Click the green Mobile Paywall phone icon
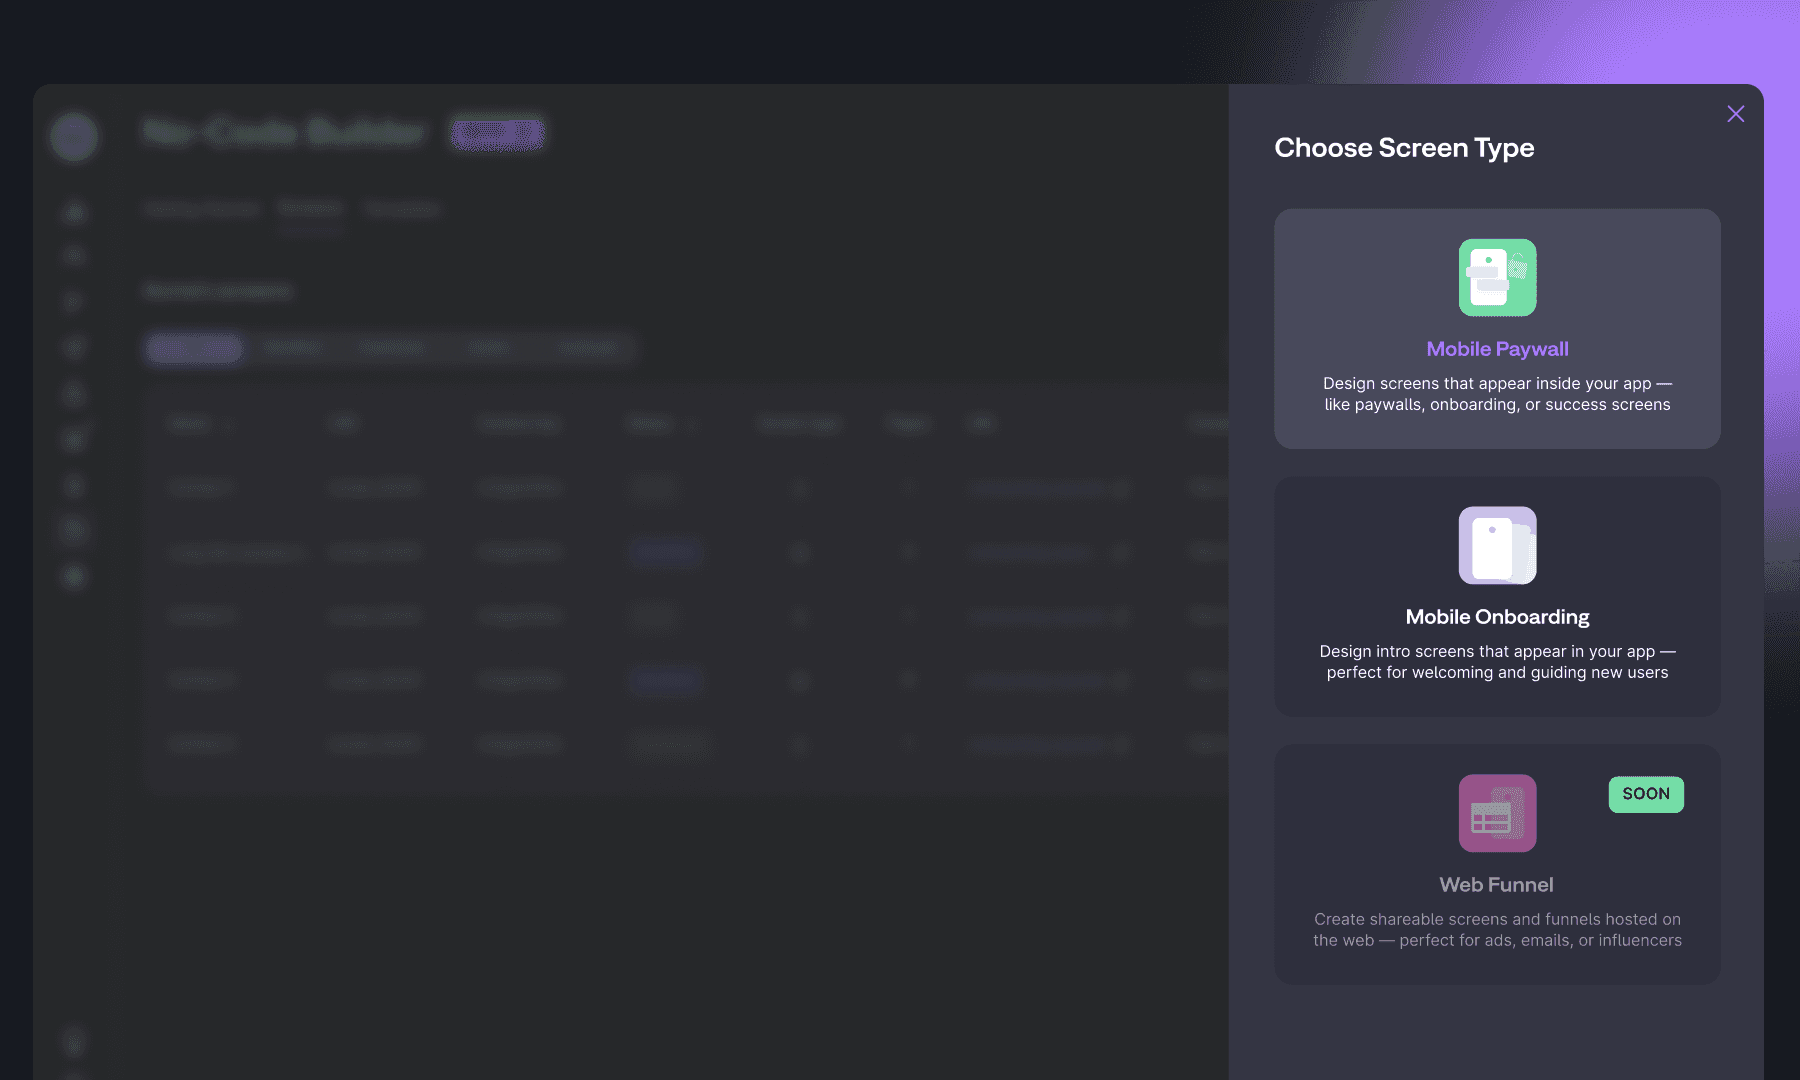 (1497, 277)
